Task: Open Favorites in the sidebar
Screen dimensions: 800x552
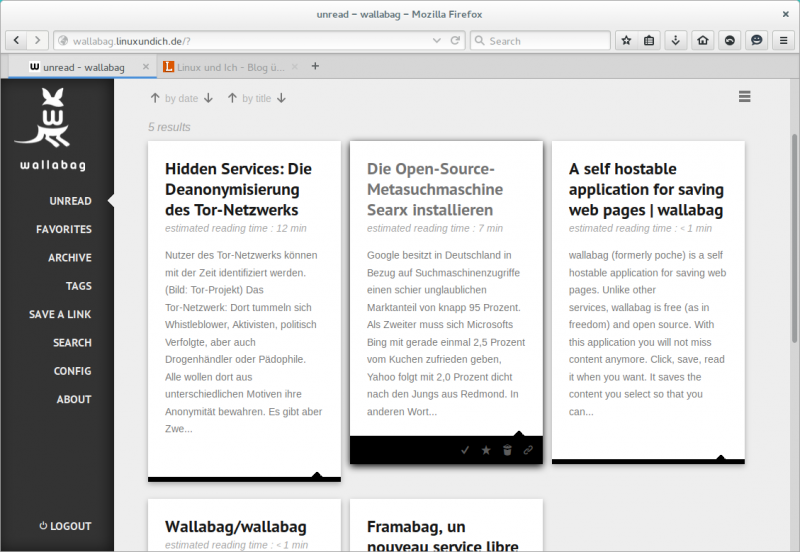Action: [x=64, y=229]
